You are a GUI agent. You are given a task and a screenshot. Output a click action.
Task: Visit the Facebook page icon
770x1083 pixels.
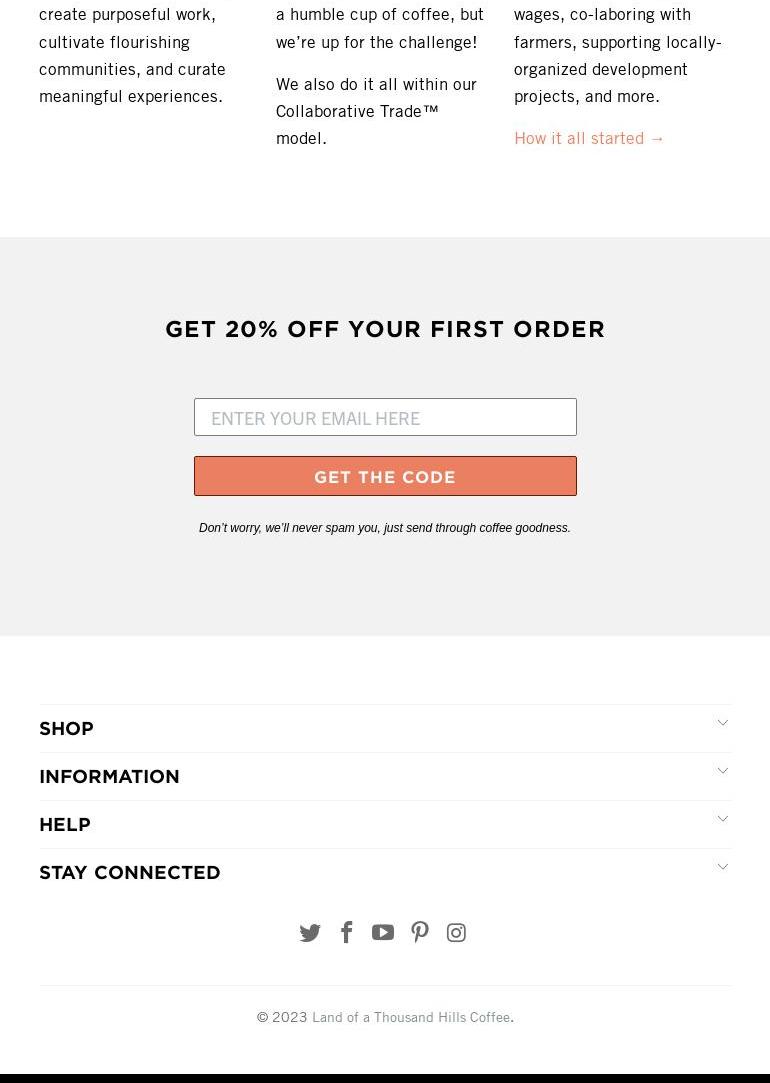coord(347,932)
